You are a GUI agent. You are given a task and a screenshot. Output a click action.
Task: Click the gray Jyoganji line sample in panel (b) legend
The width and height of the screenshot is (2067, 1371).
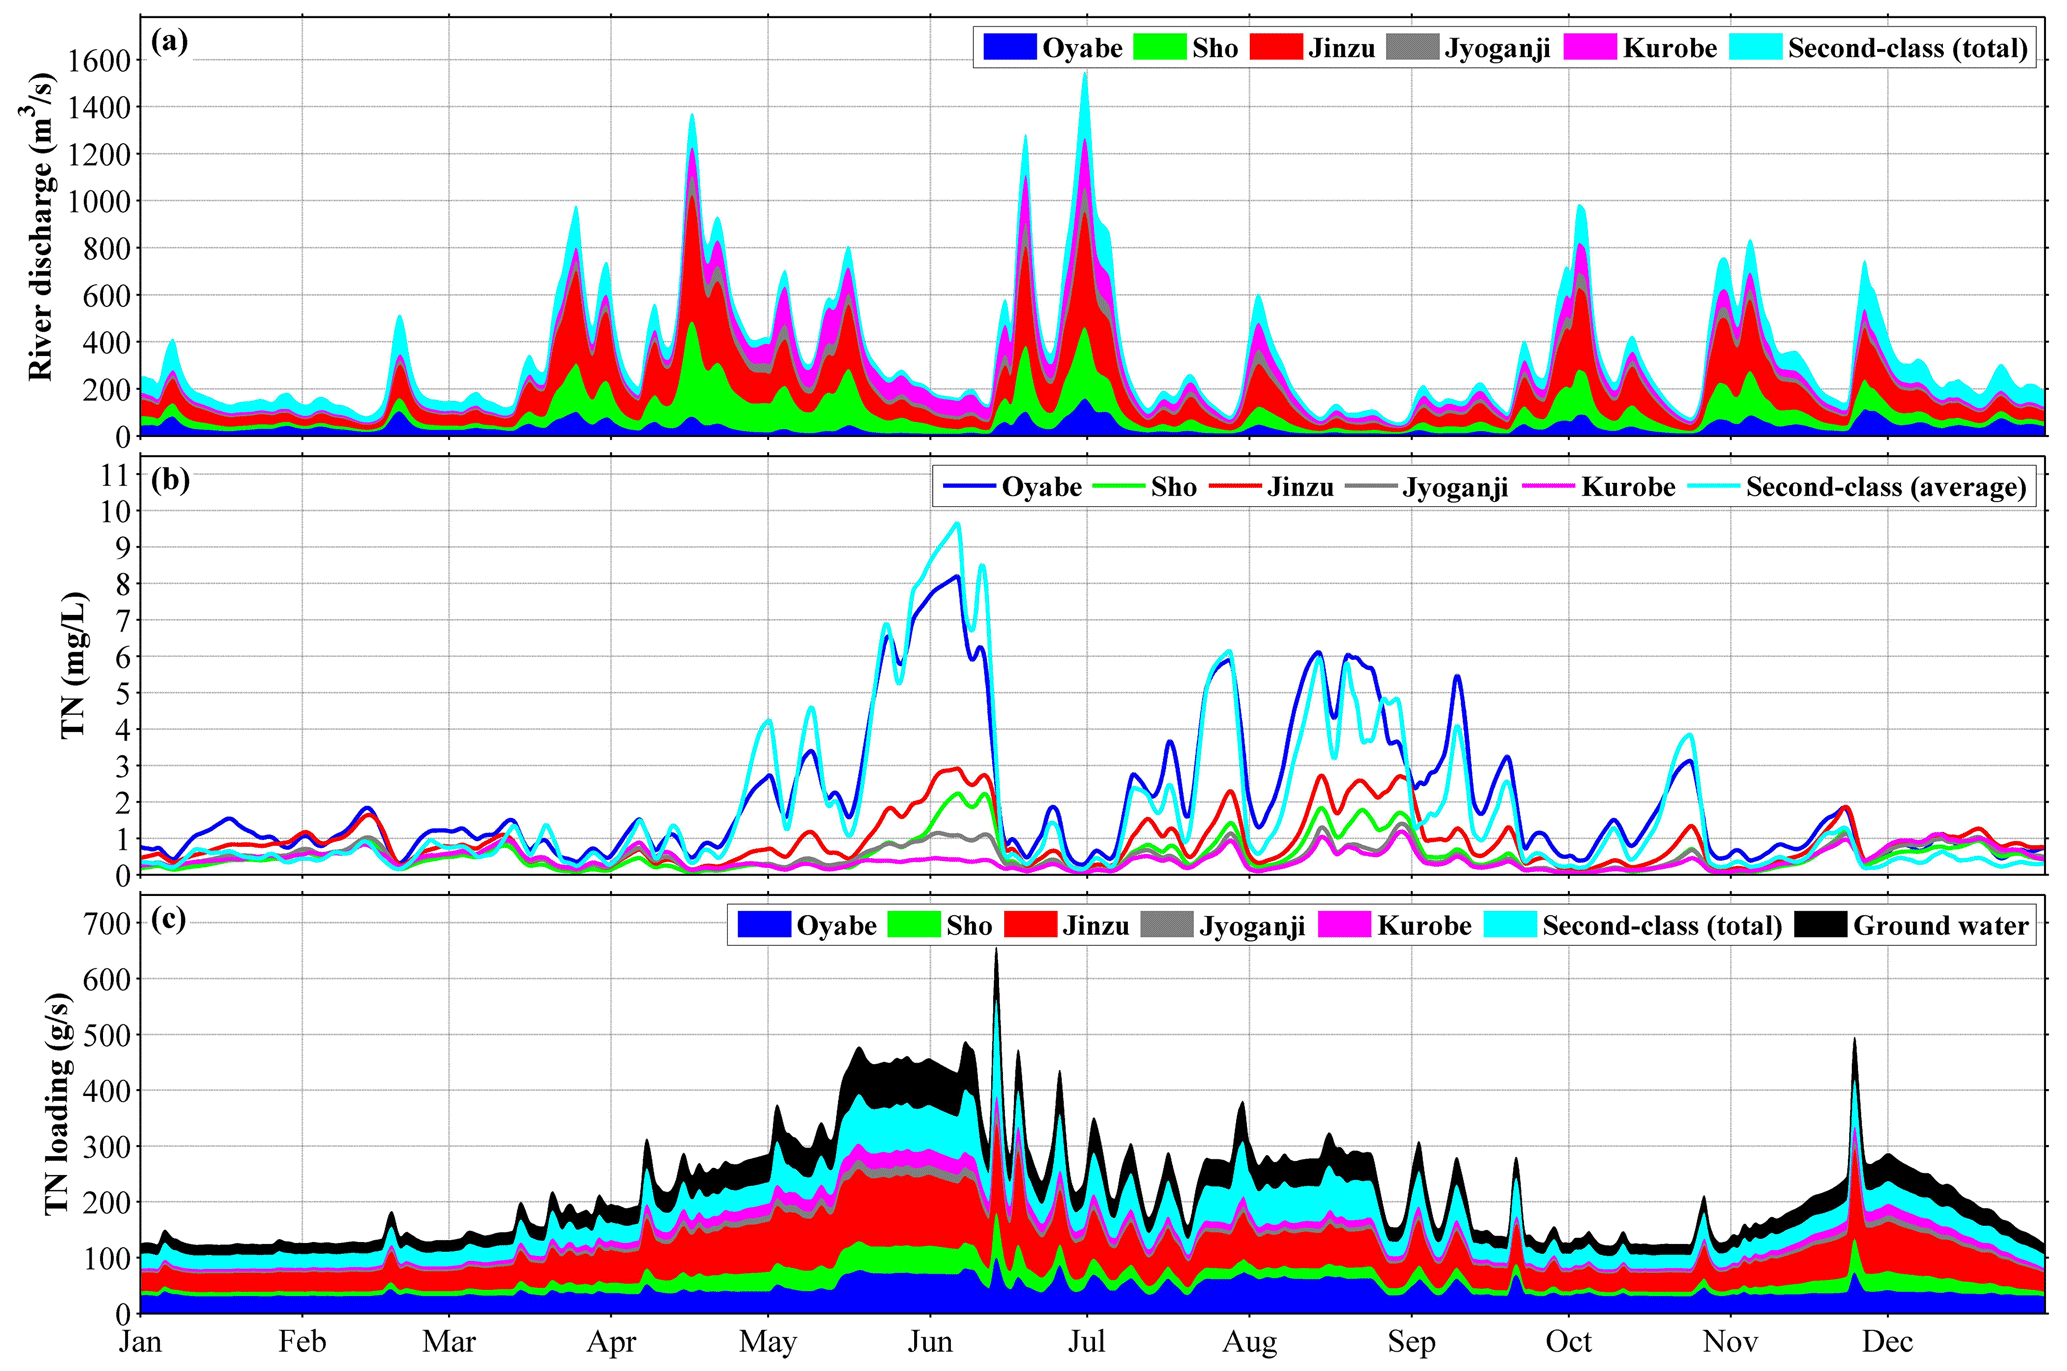coord(1372,487)
